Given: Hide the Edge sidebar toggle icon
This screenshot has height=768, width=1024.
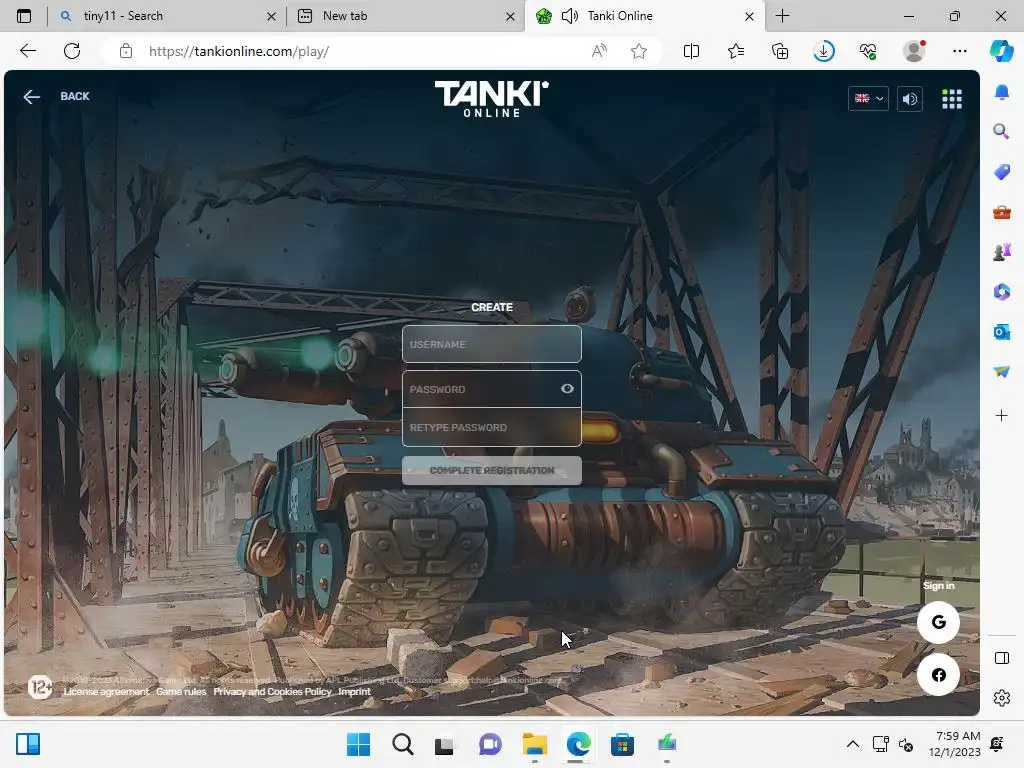Looking at the screenshot, I should (x=1001, y=658).
